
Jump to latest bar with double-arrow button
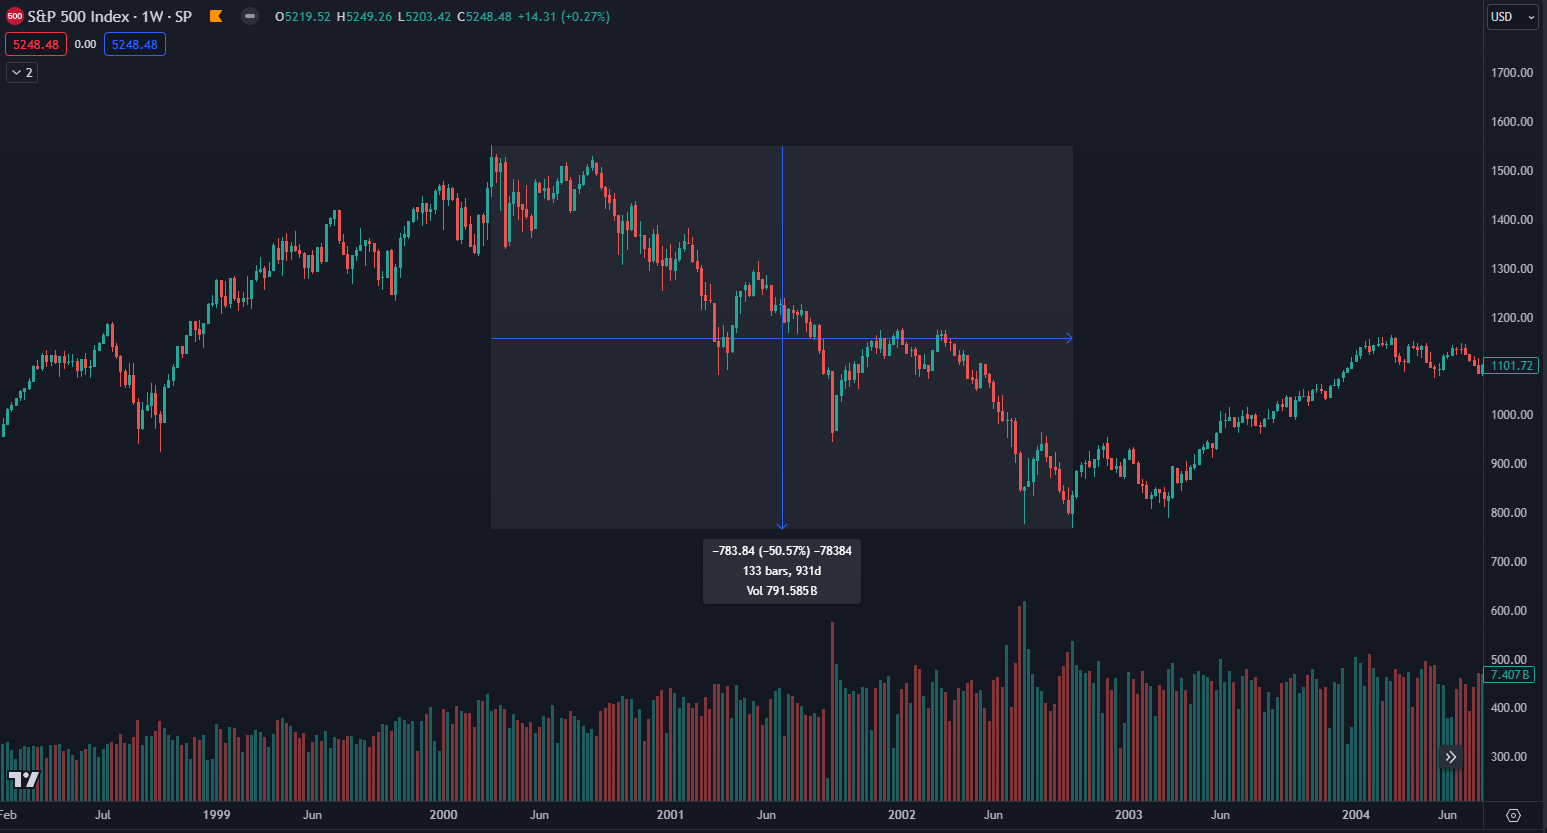pyautogui.click(x=1450, y=757)
